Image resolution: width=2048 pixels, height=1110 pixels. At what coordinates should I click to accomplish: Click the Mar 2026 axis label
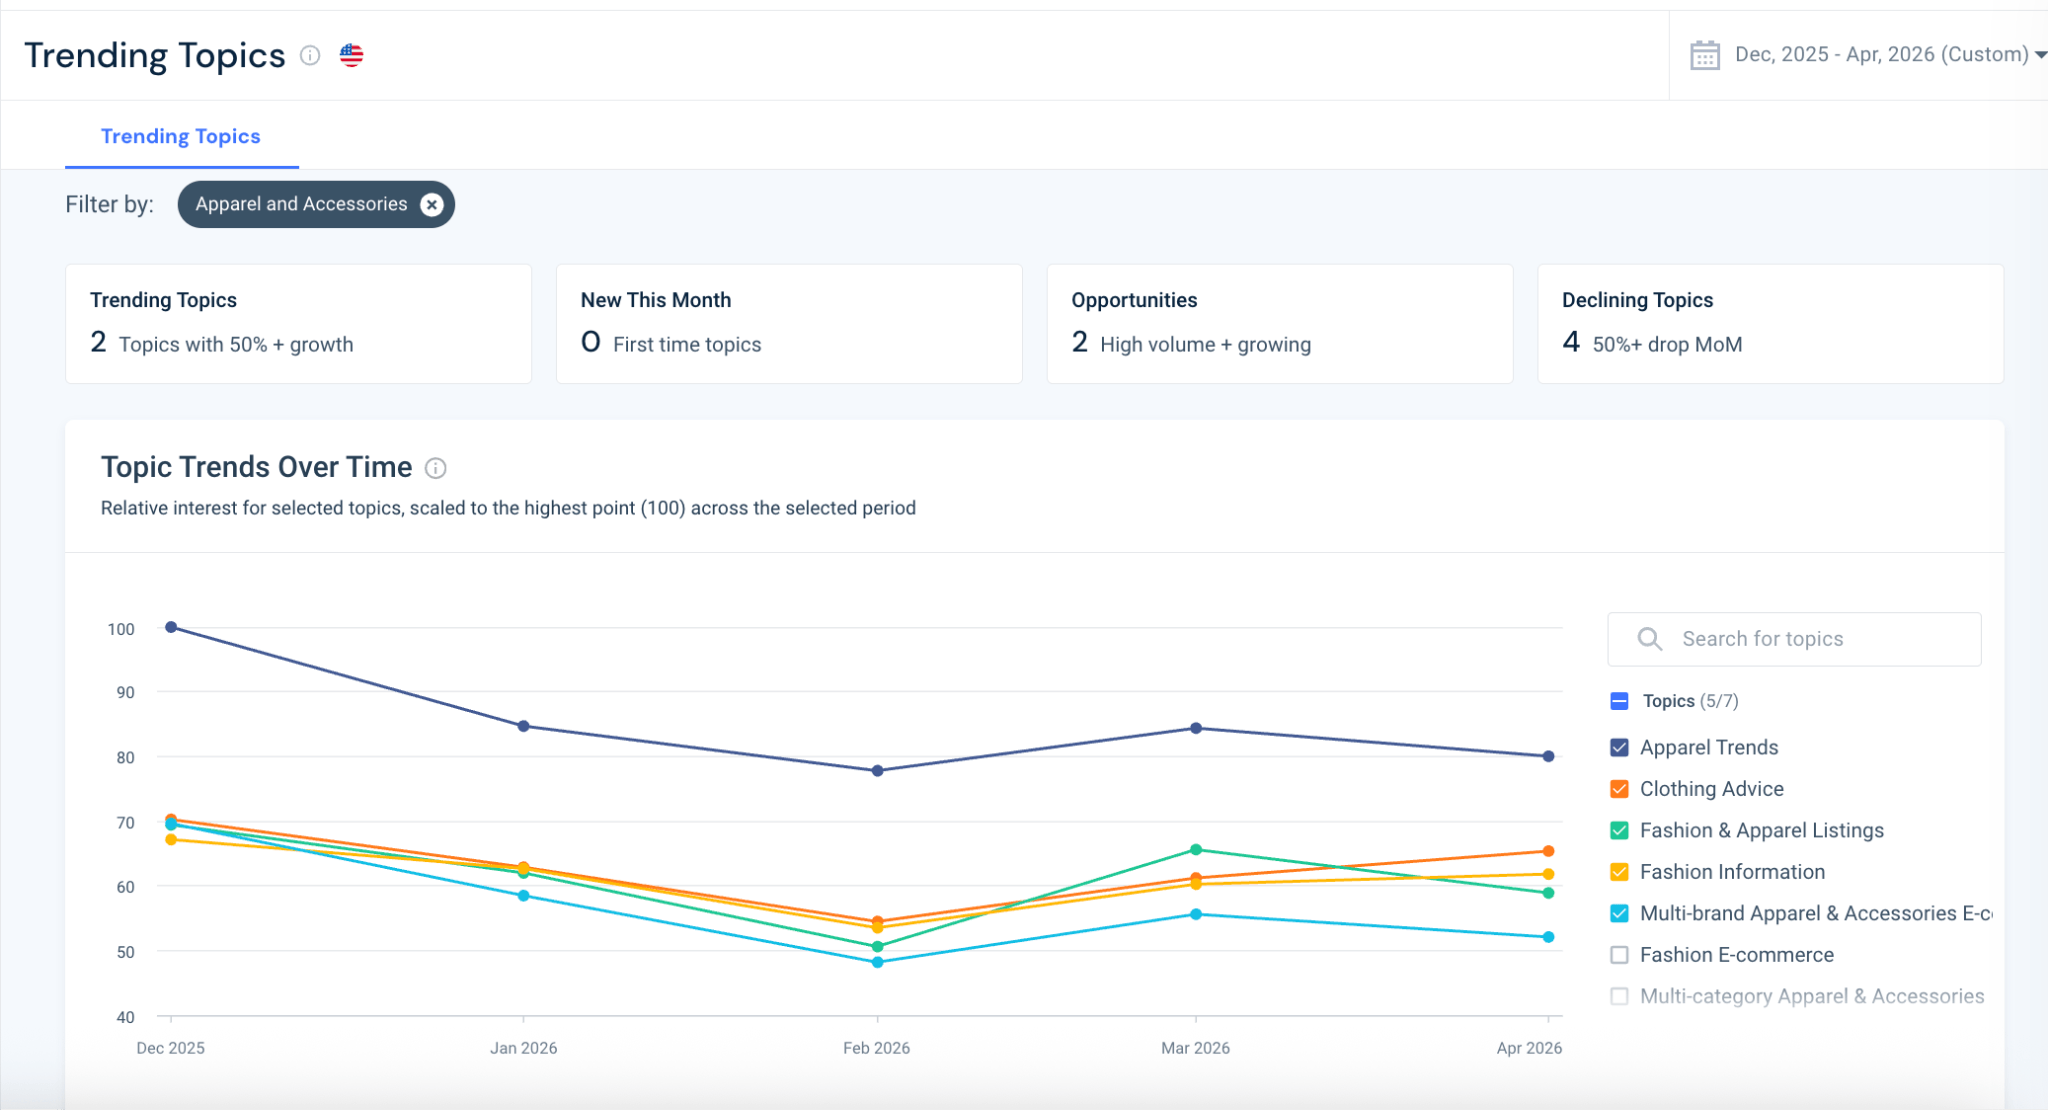[1195, 1048]
